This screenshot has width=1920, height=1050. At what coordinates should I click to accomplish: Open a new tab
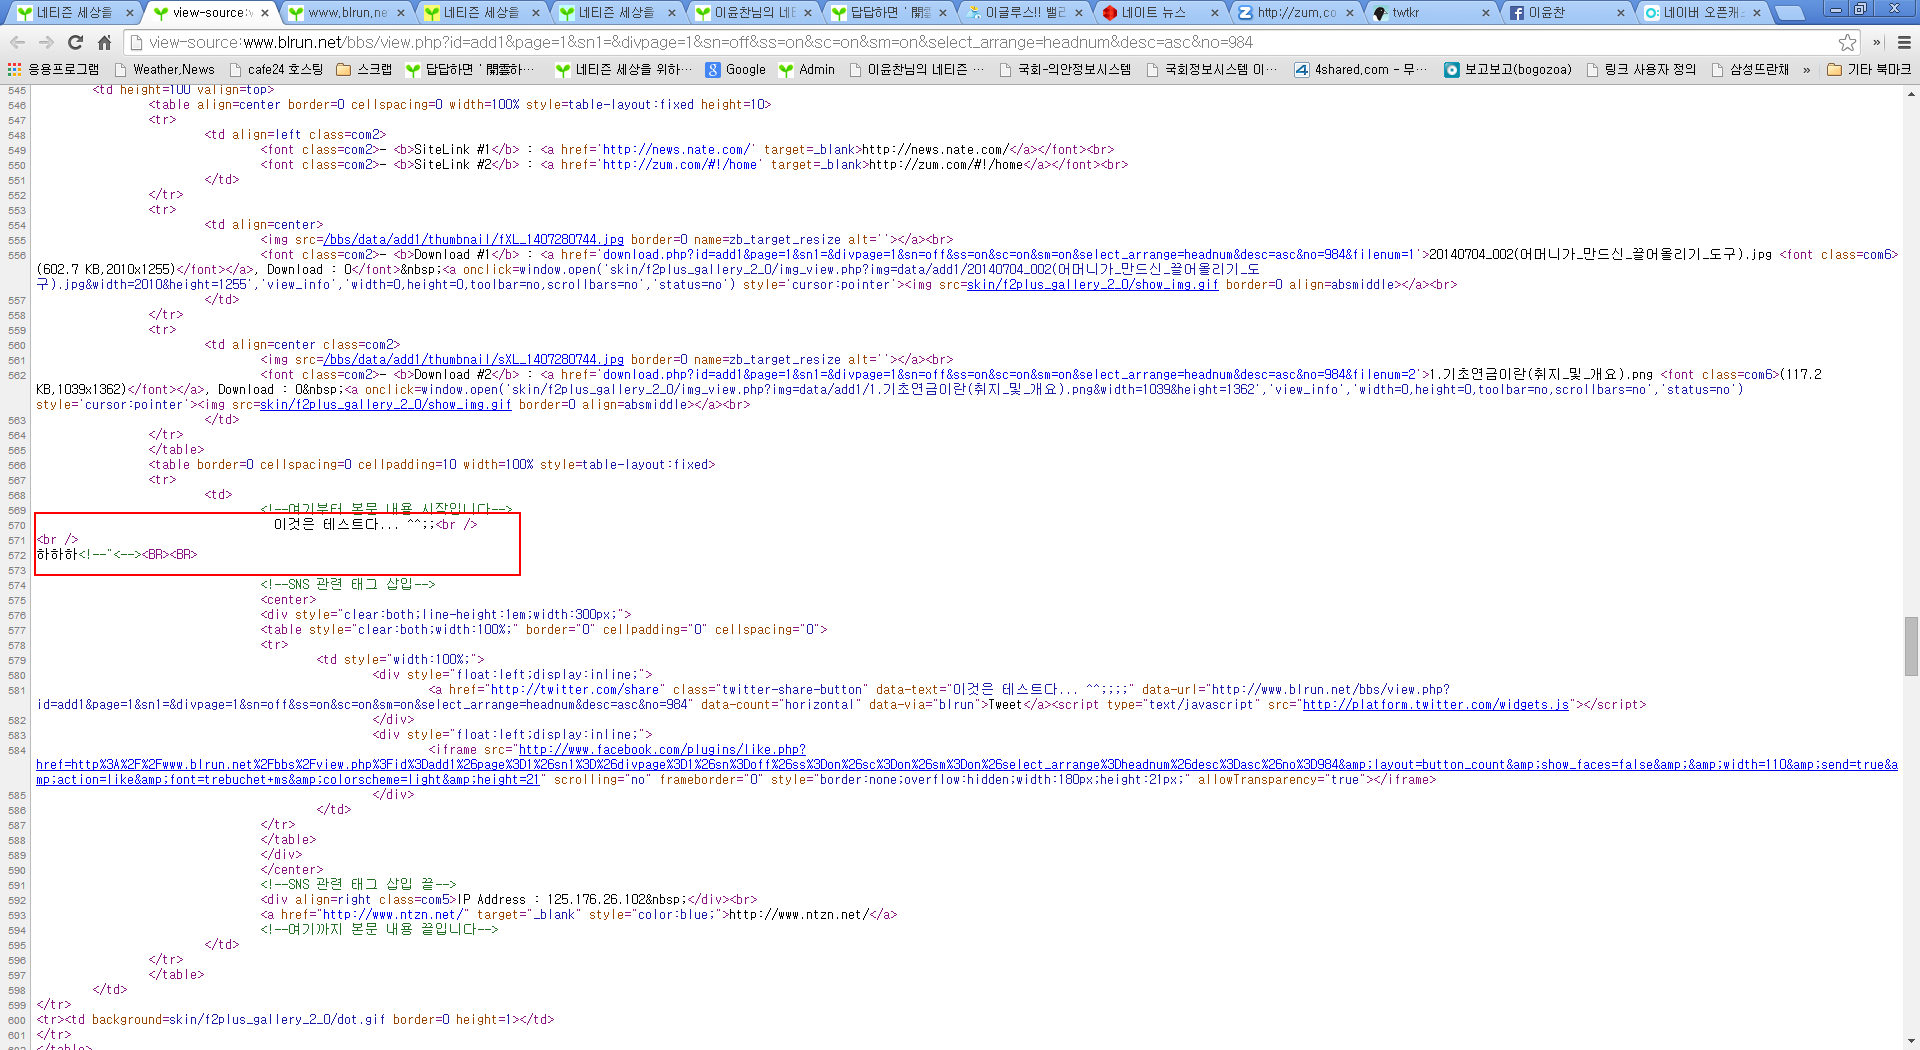click(x=1789, y=13)
